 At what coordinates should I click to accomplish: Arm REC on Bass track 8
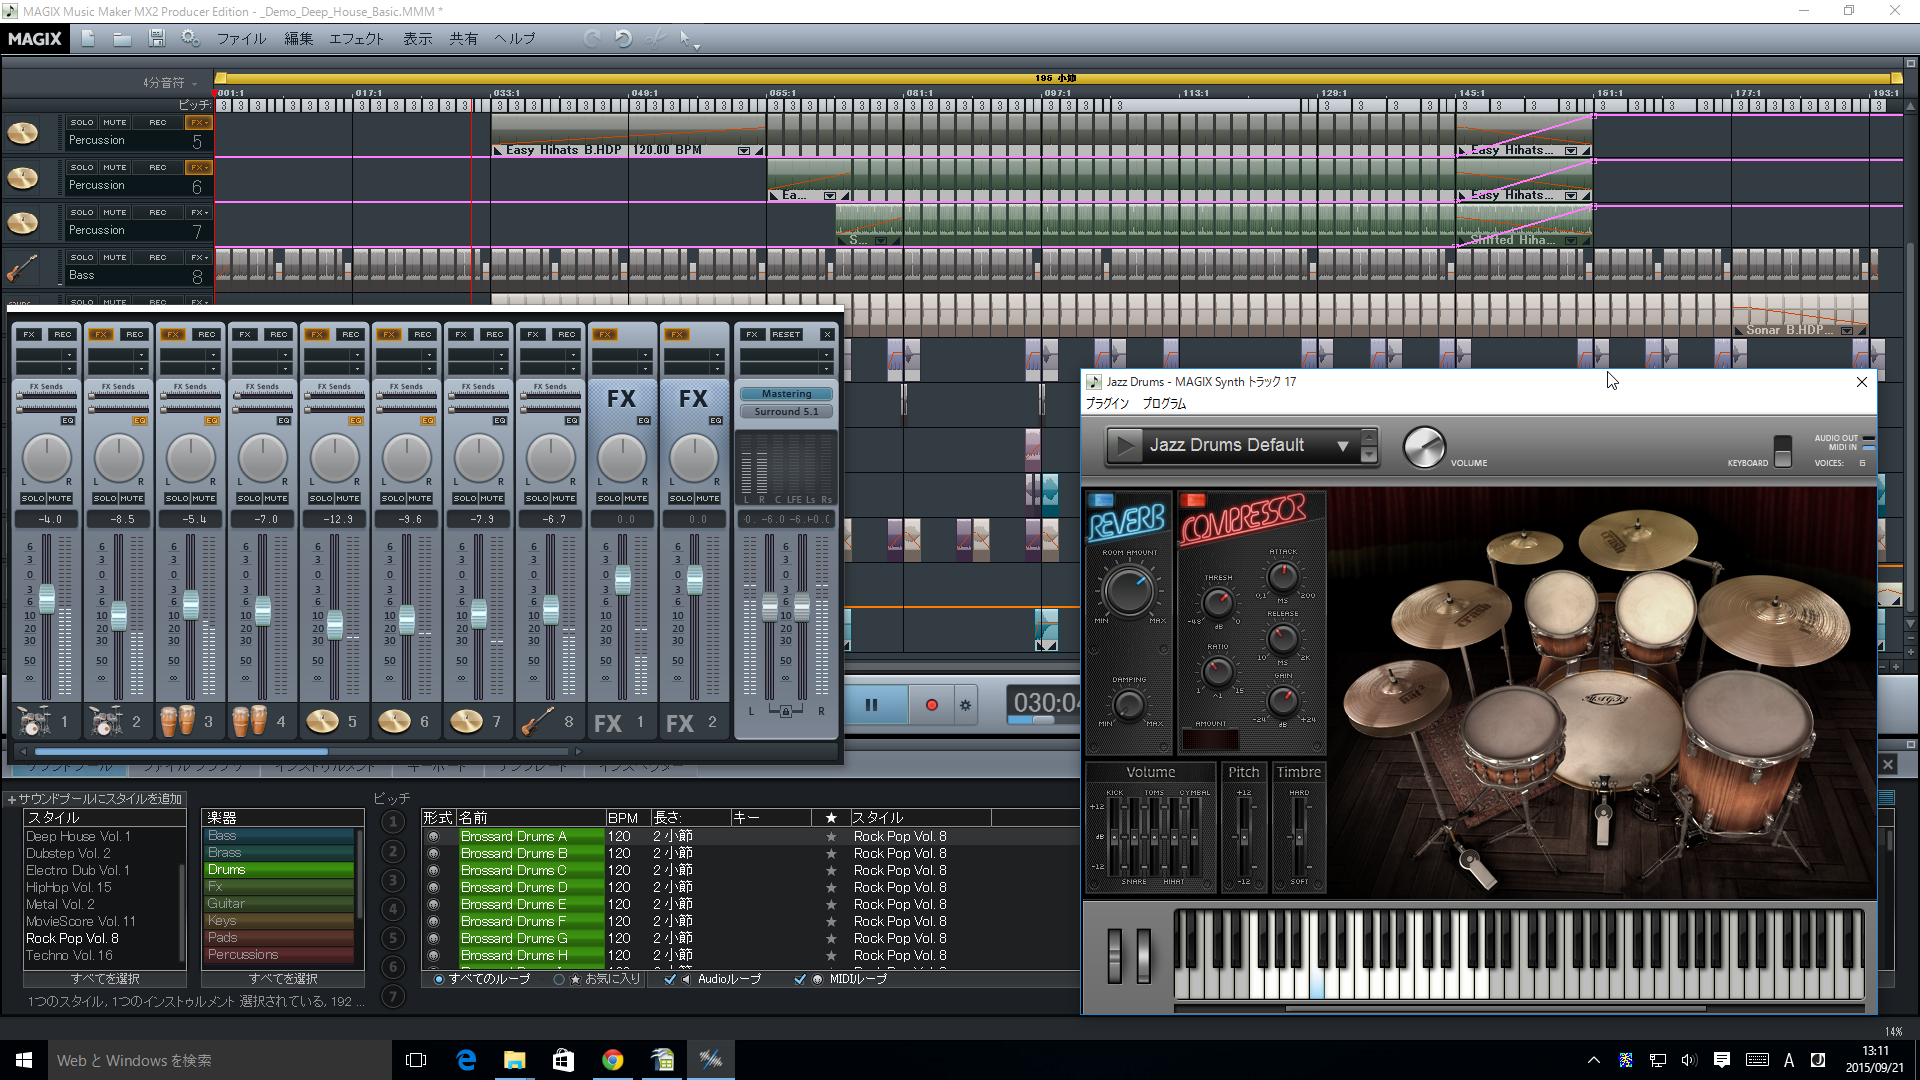tap(157, 257)
